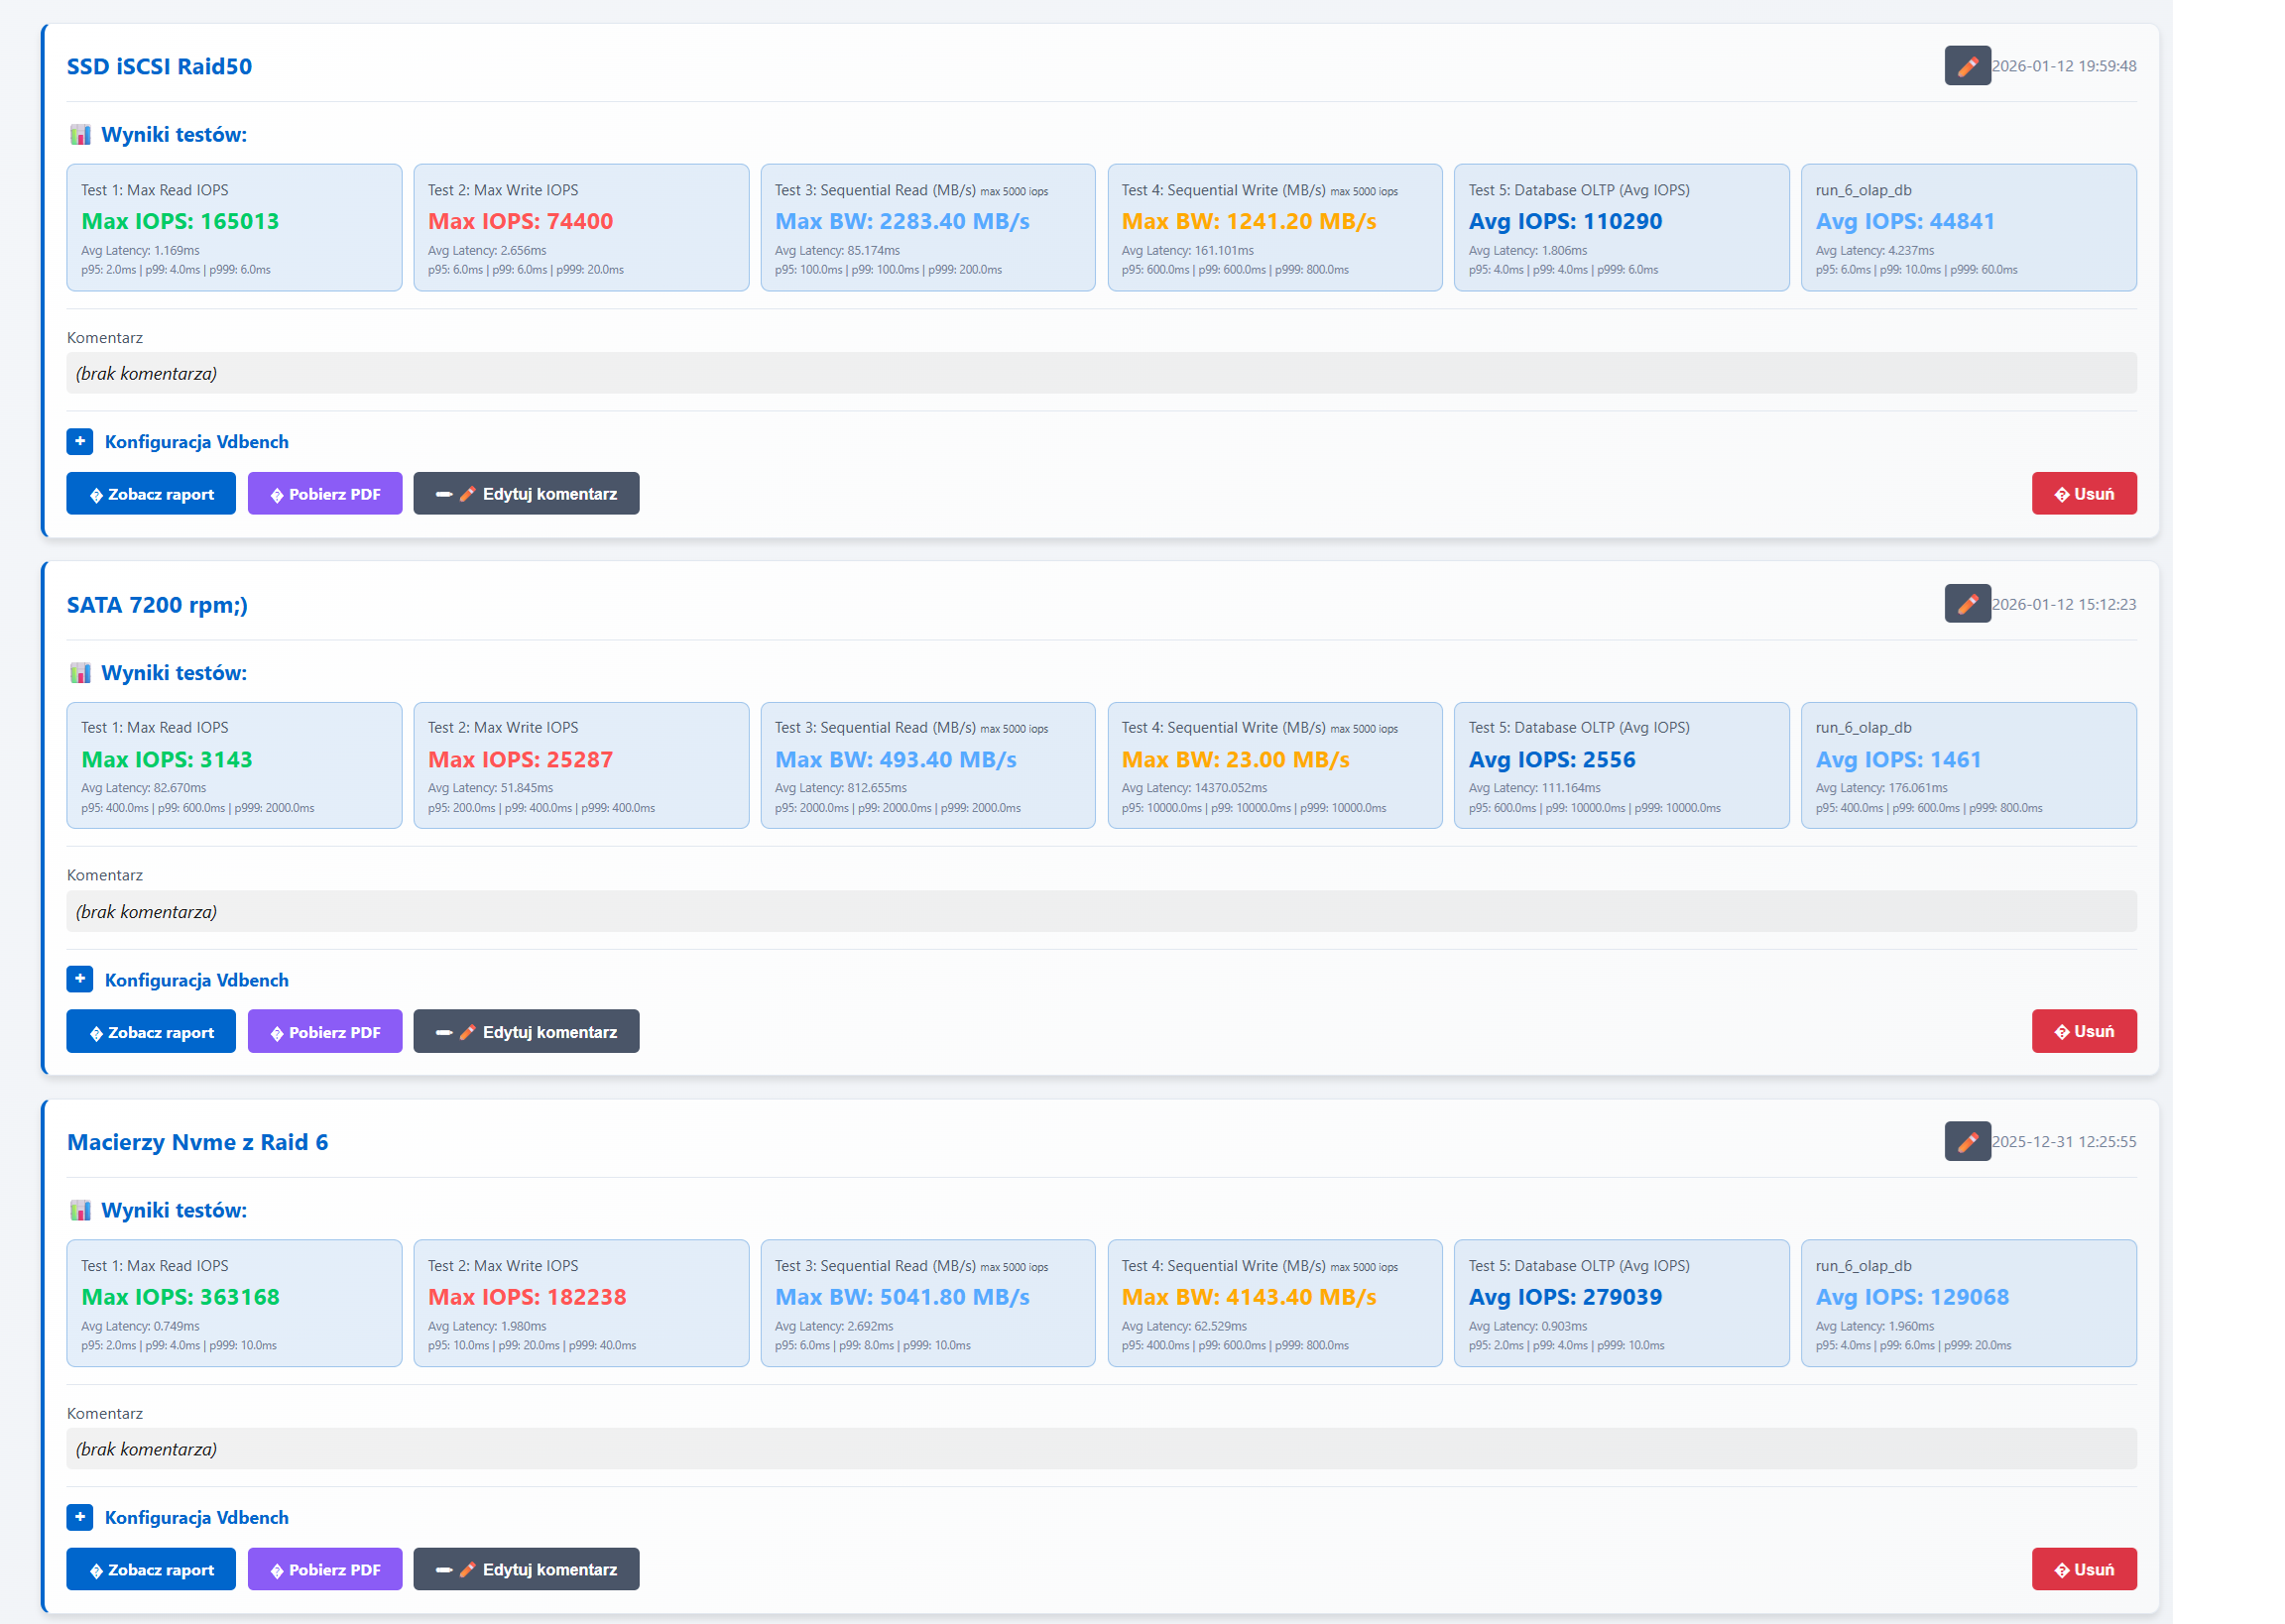
Task: Open Zobacz raport for SATA 7200 rpm
Action: click(151, 1032)
